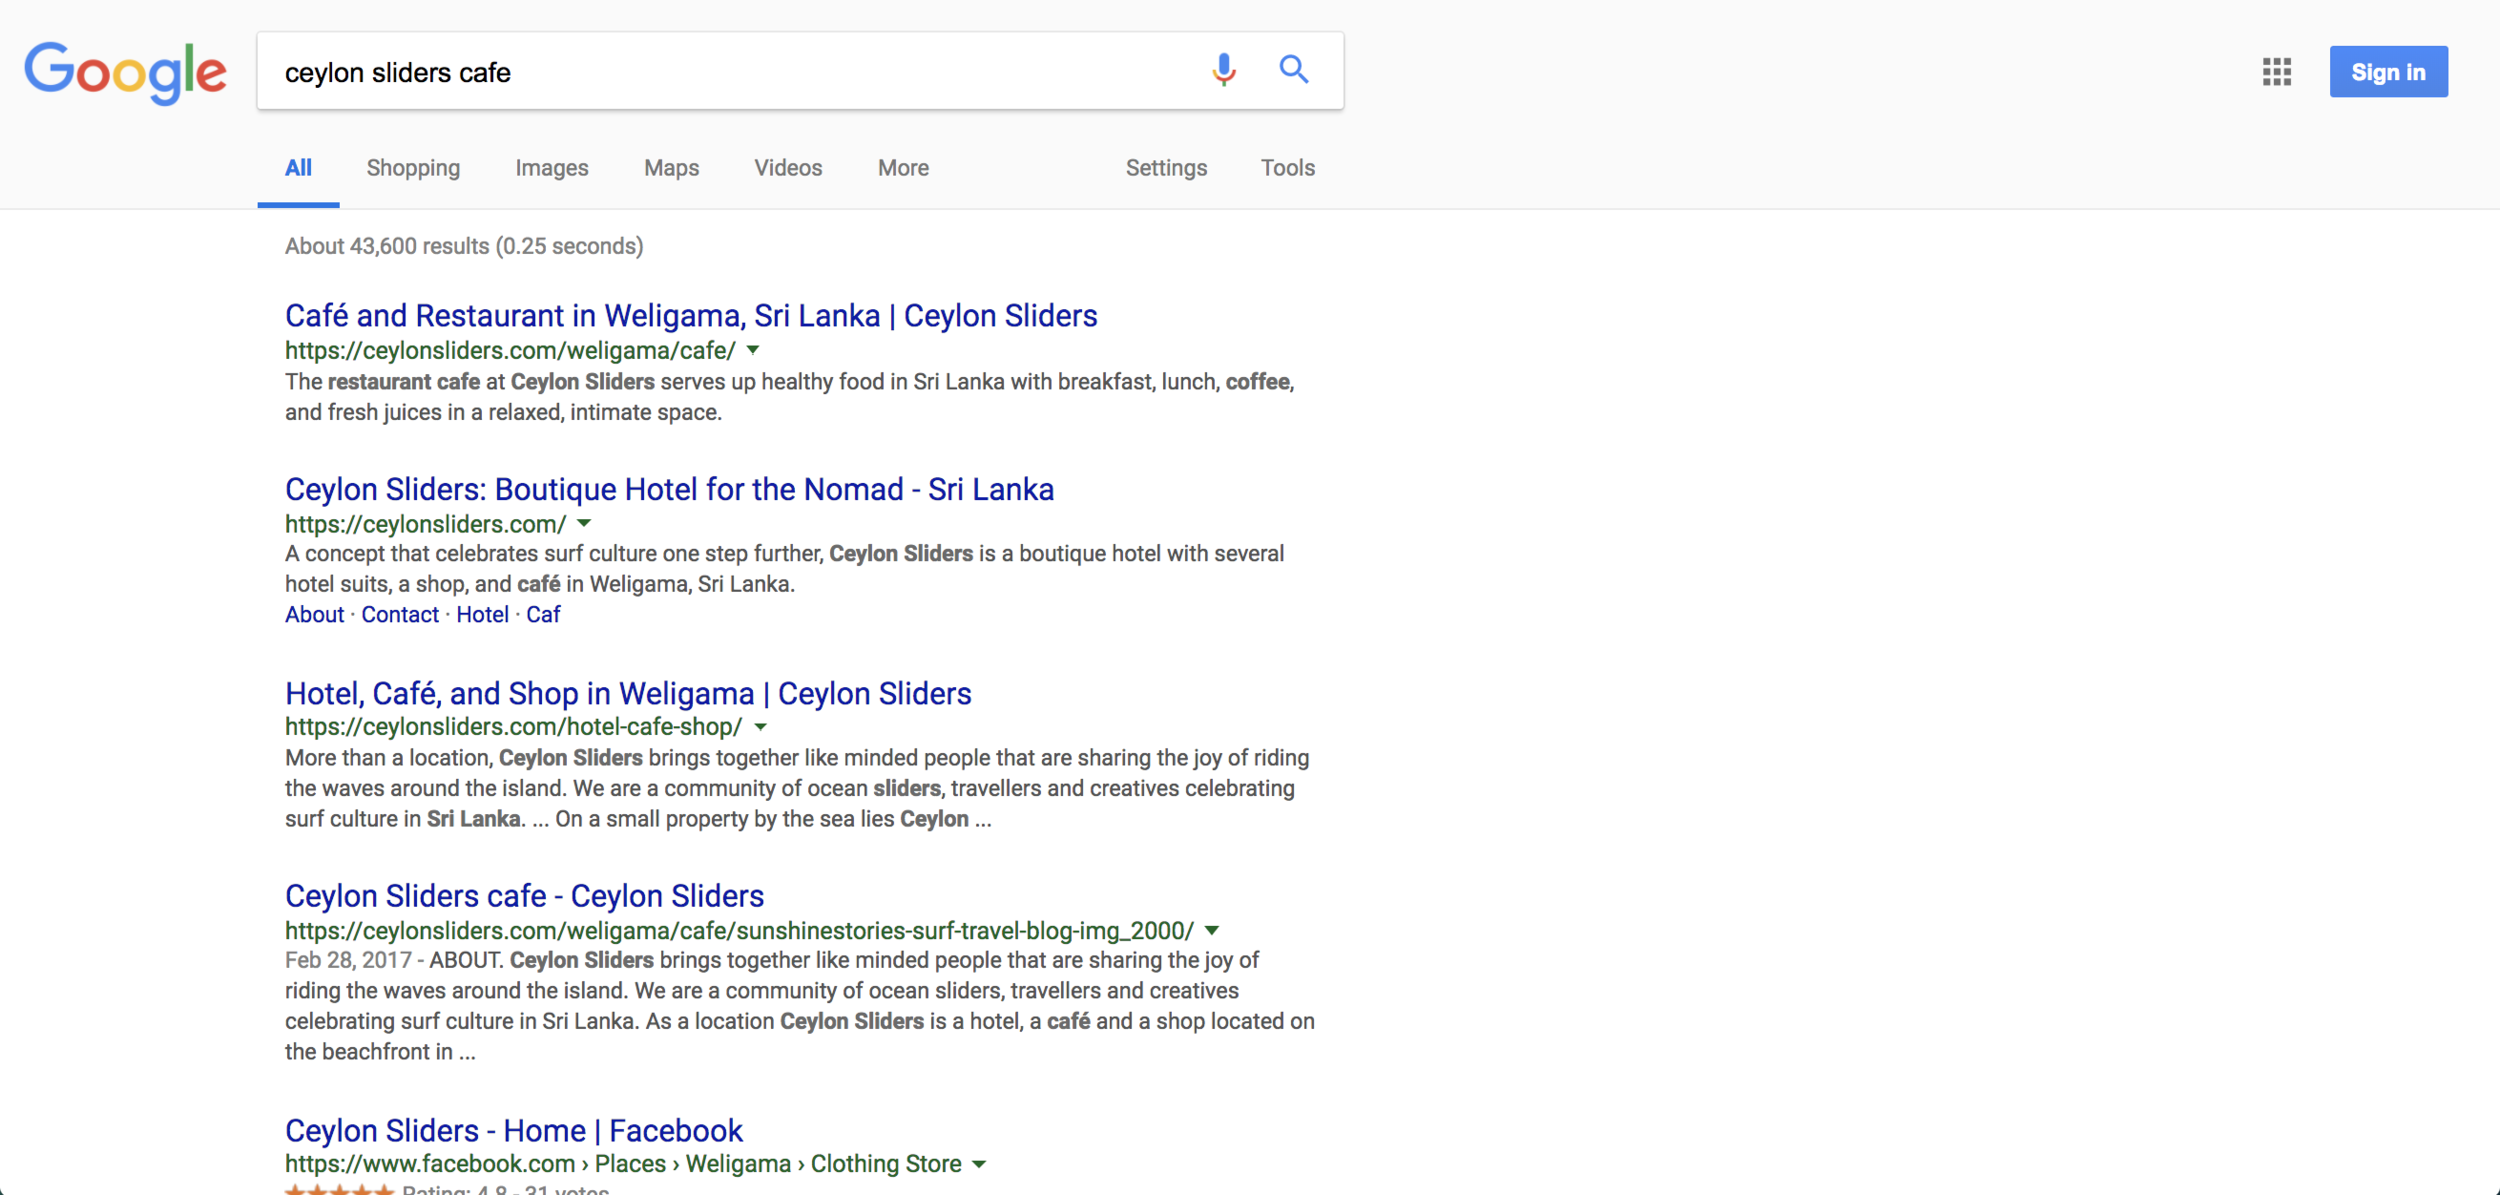Click the search magnifier icon
This screenshot has width=2500, height=1195.
tap(1293, 70)
